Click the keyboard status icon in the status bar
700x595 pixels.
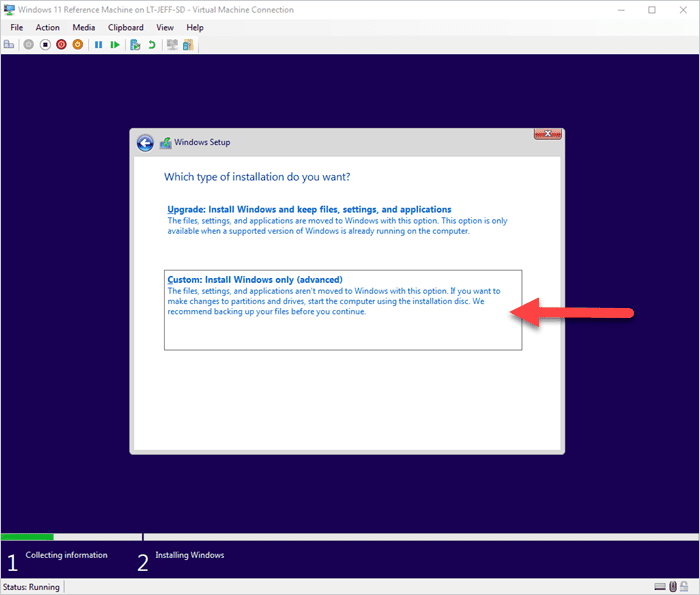[x=660, y=587]
